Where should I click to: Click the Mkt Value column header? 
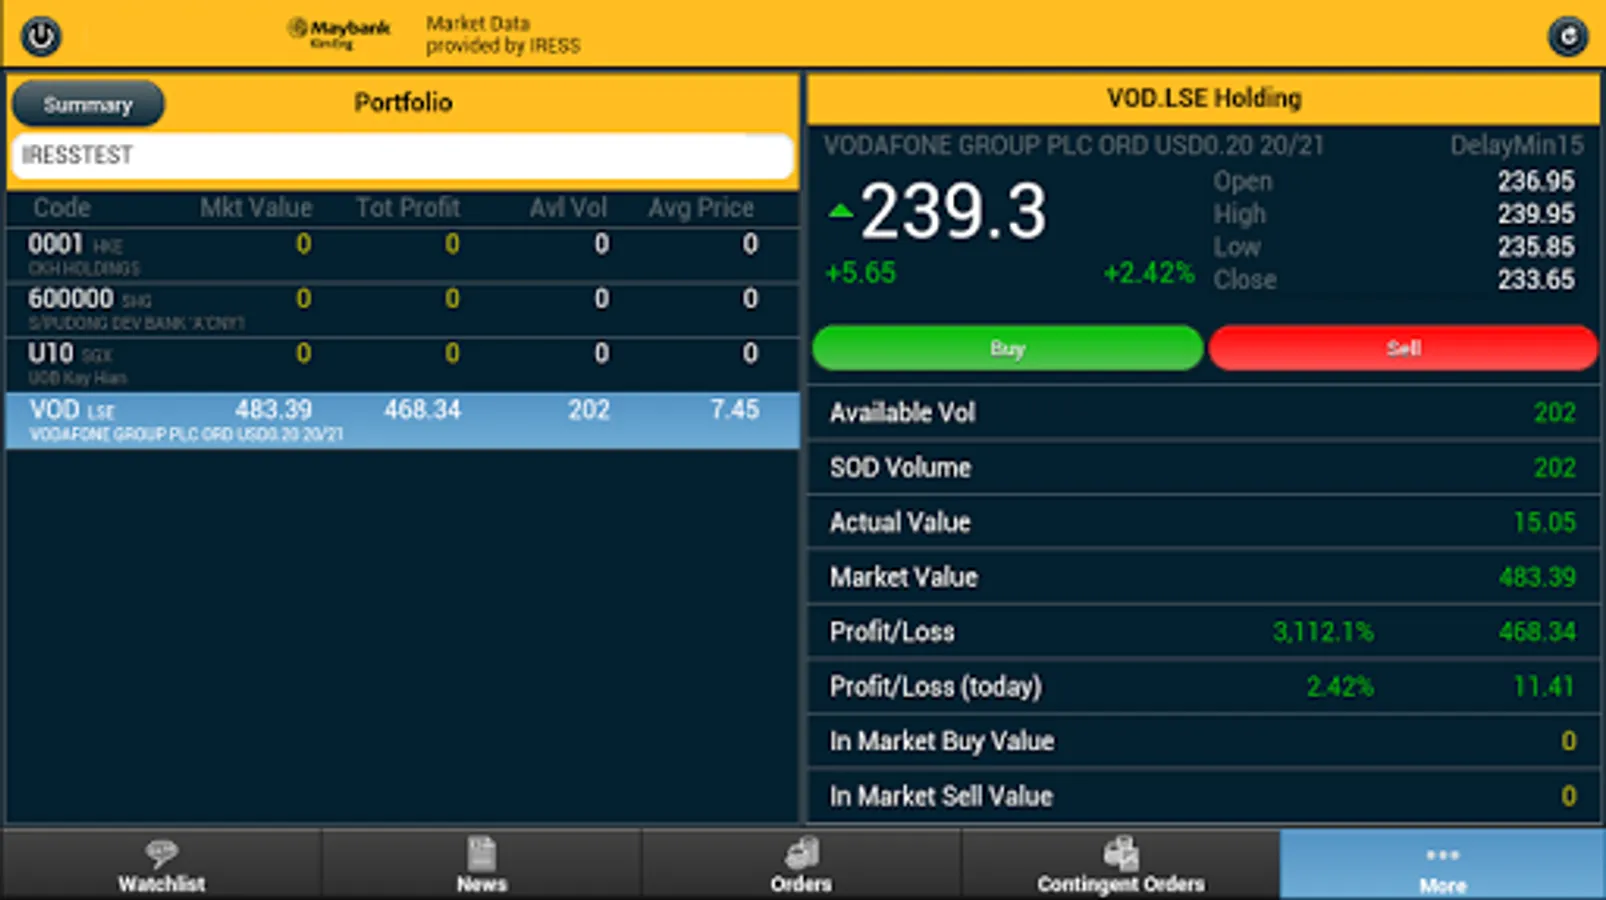(x=256, y=208)
